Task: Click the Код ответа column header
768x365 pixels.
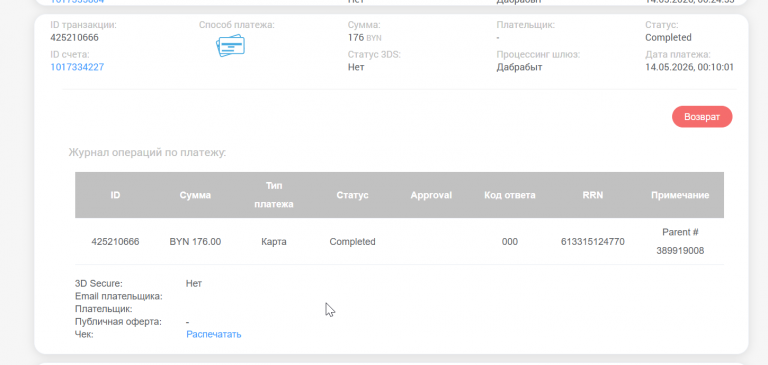Action: coord(510,195)
